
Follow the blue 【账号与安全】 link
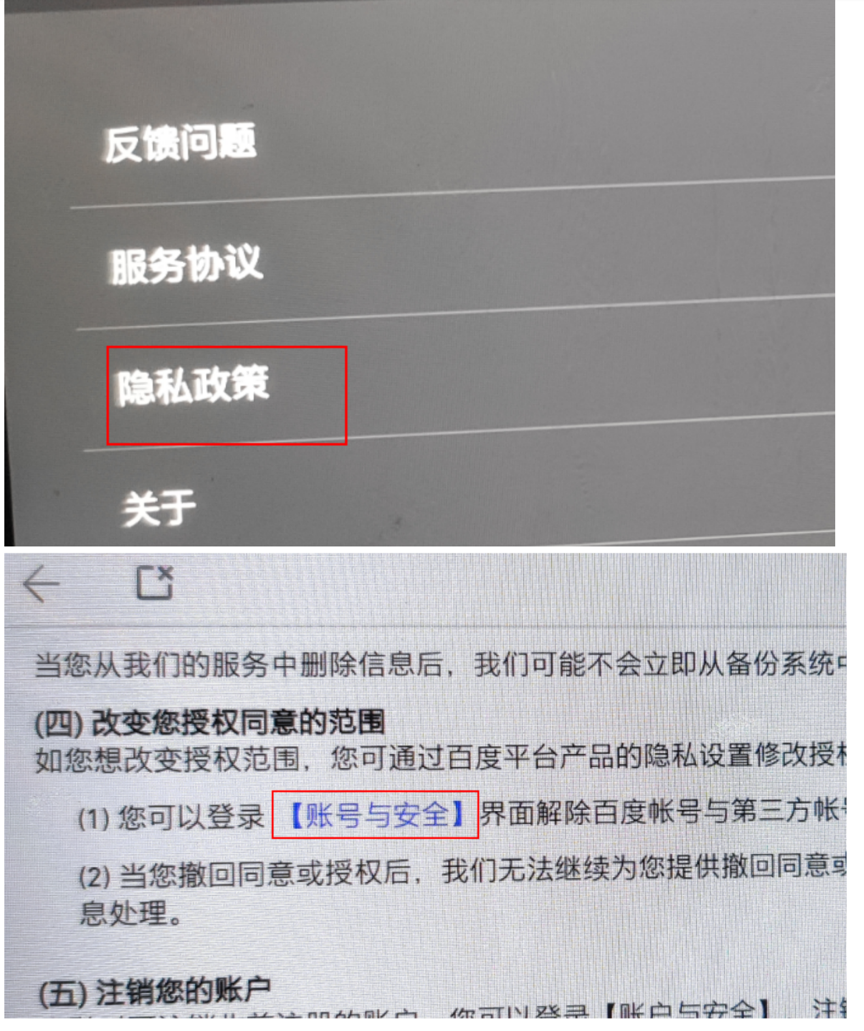click(377, 815)
